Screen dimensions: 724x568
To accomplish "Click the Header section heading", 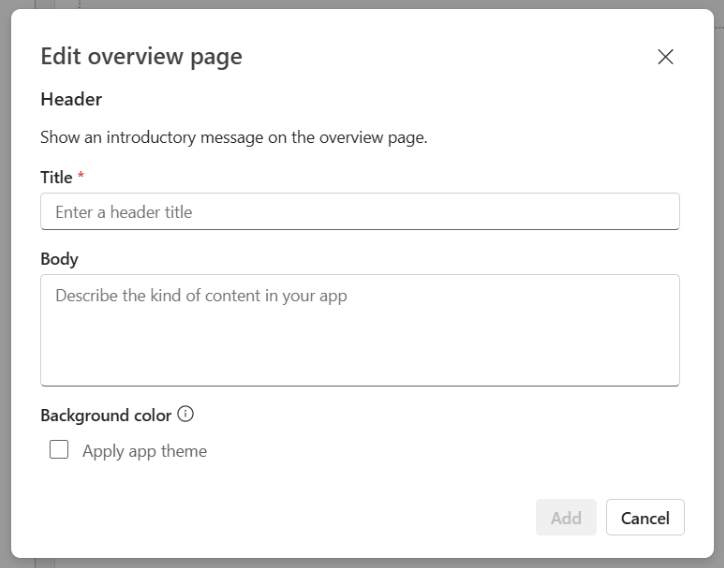I will (71, 99).
